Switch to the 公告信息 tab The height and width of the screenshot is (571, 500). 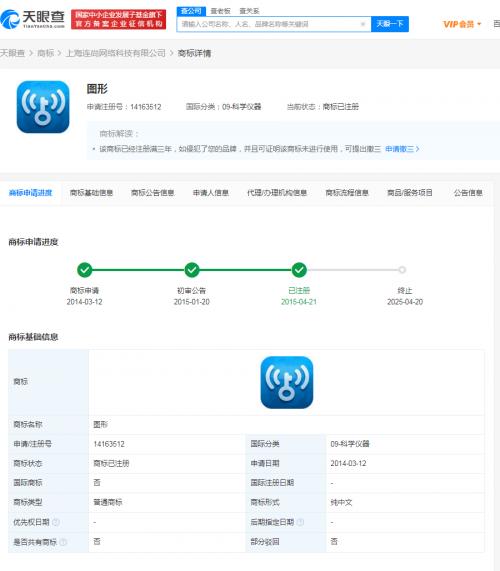[x=468, y=193]
